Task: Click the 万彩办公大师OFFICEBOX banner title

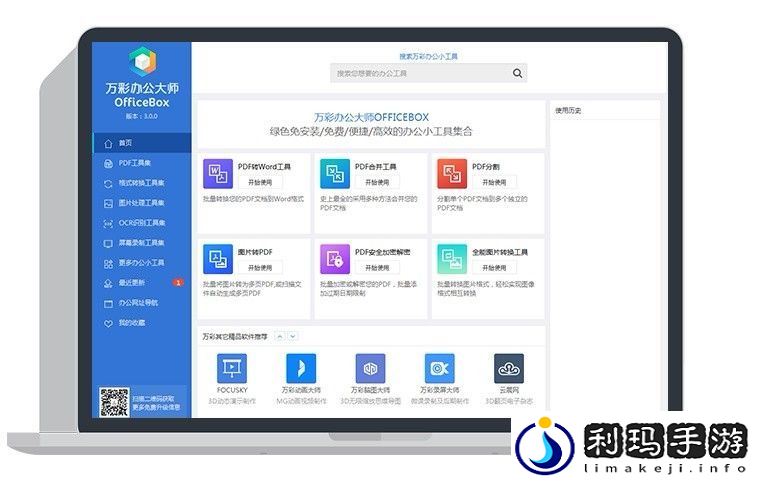Action: [x=371, y=117]
